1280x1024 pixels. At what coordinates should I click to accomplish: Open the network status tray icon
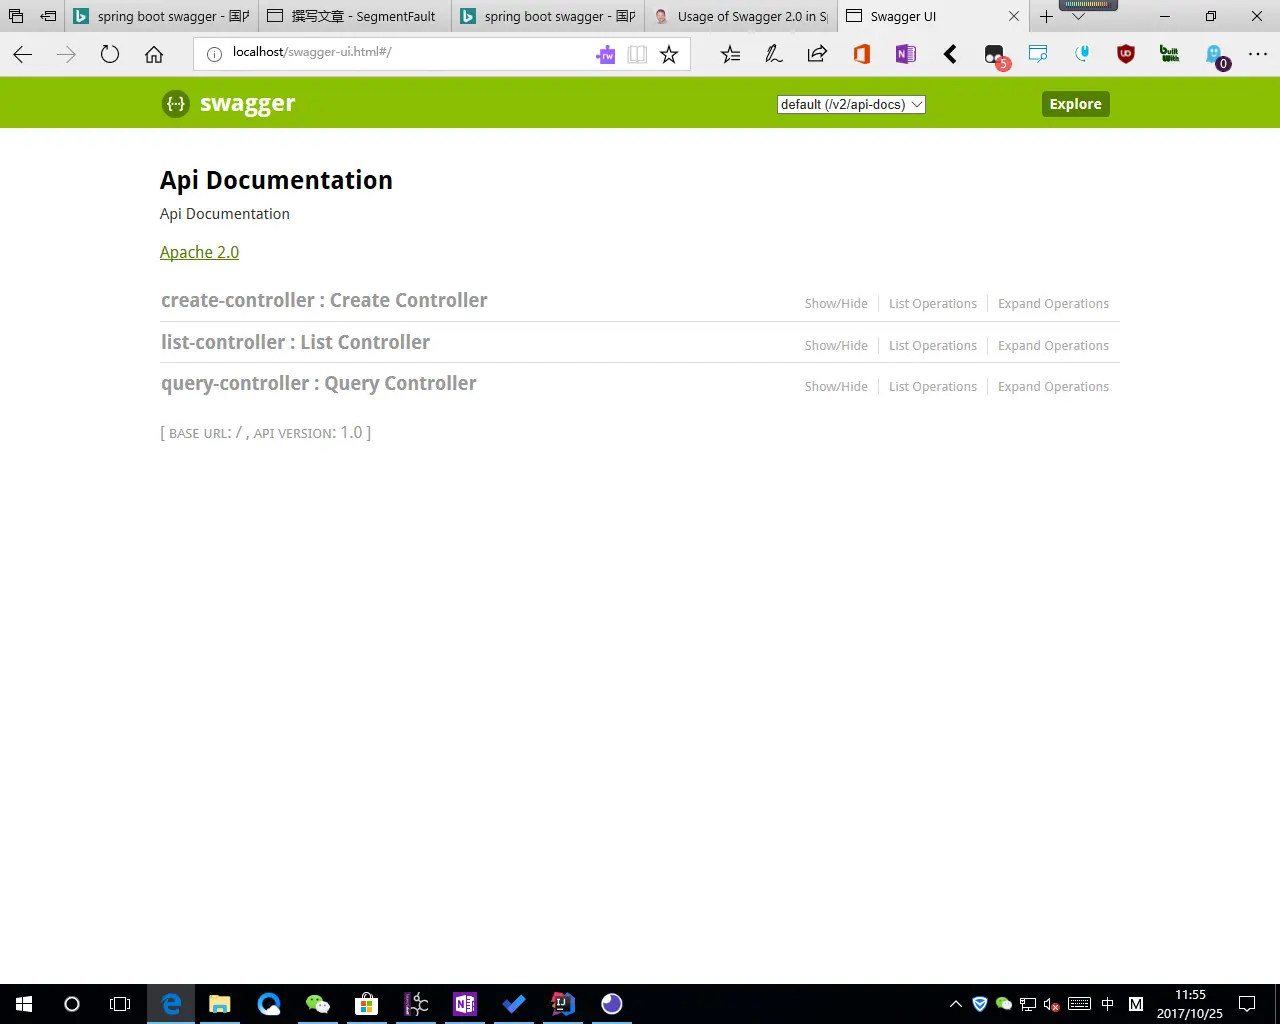coord(1028,1004)
